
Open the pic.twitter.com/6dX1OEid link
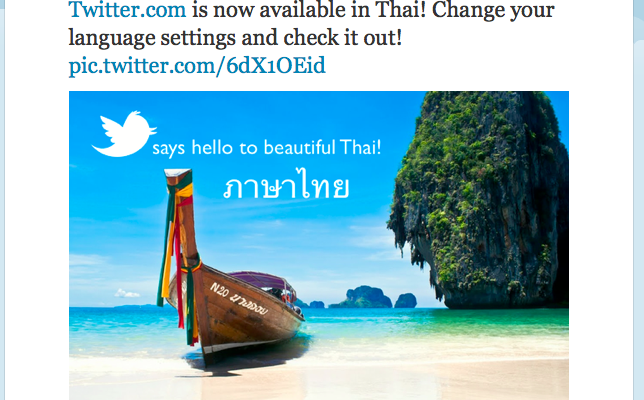[197, 66]
